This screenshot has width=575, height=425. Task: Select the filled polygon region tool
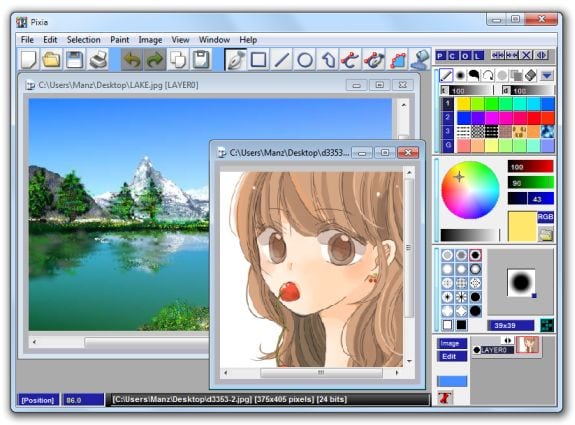pyautogui.click(x=398, y=60)
